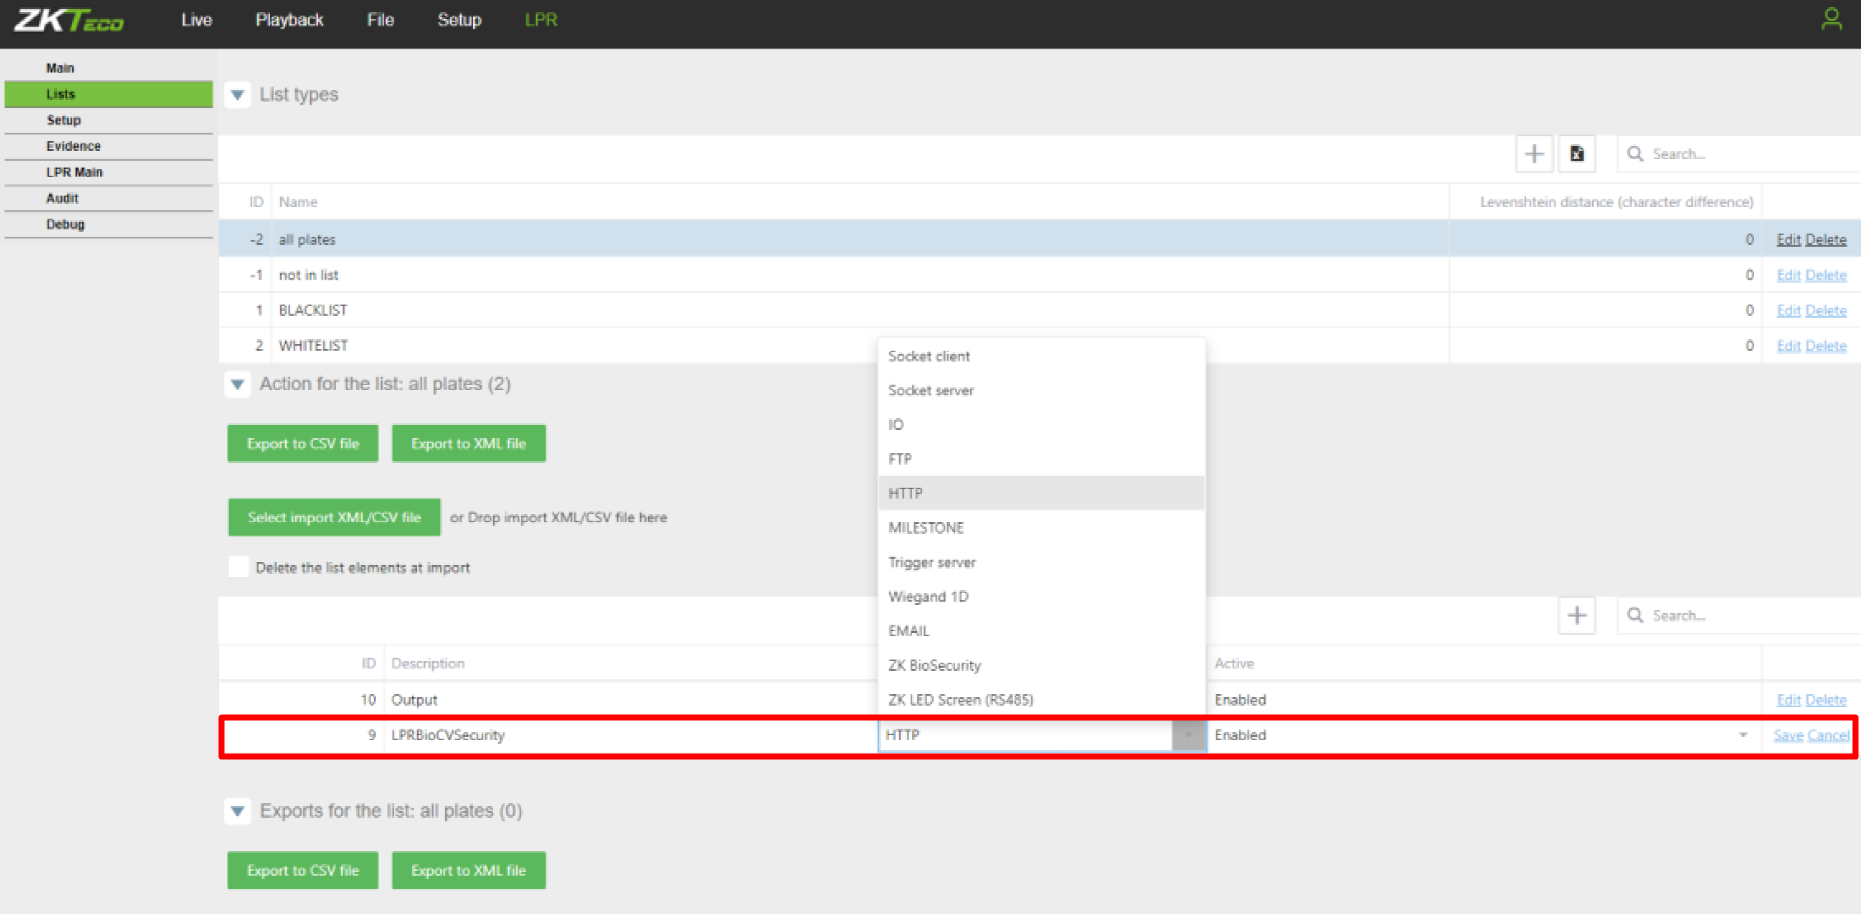This screenshot has height=914, width=1861.
Task: Open the File menu
Action: (380, 20)
